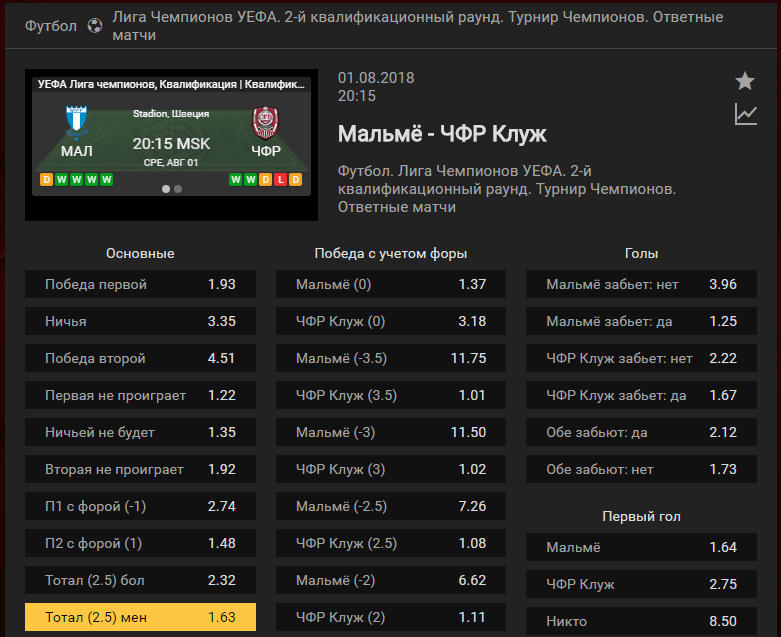Viewport: 781px width, 637px height.
Task: Bet on Мальмё (-2.5) at 7.26
Action: point(391,506)
